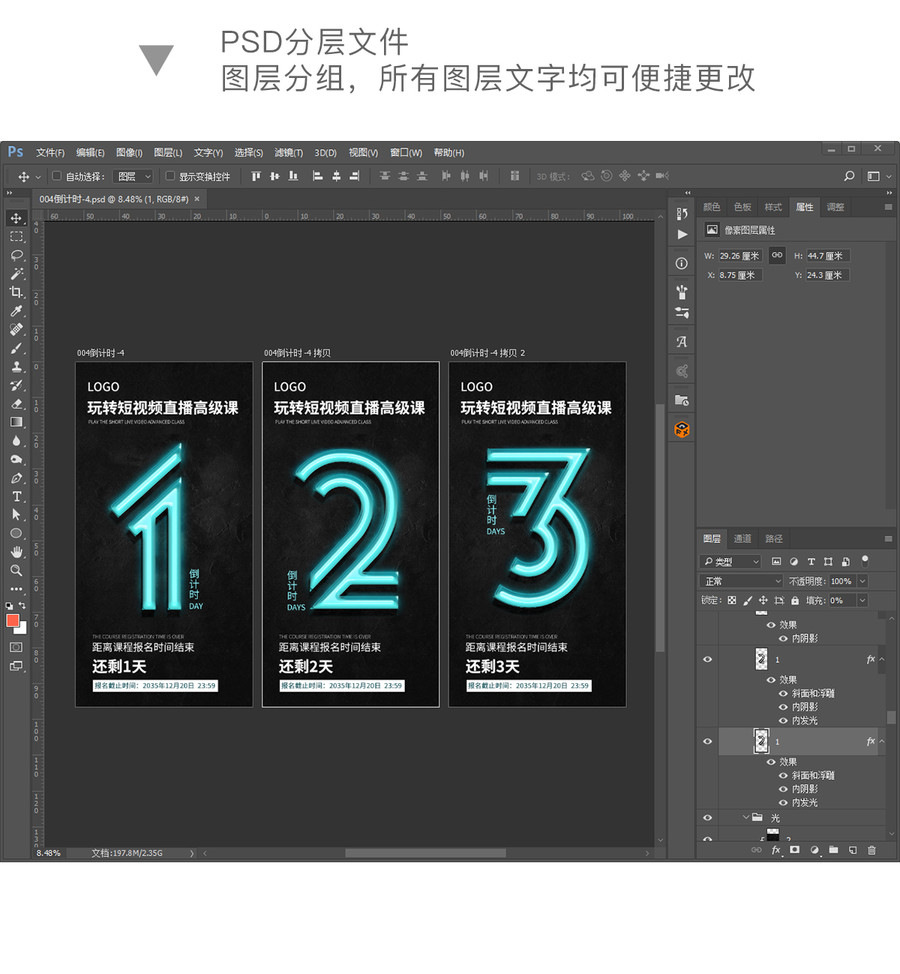Open the 图层 auto-select dropdown
The height and width of the screenshot is (974, 900).
coord(132,176)
